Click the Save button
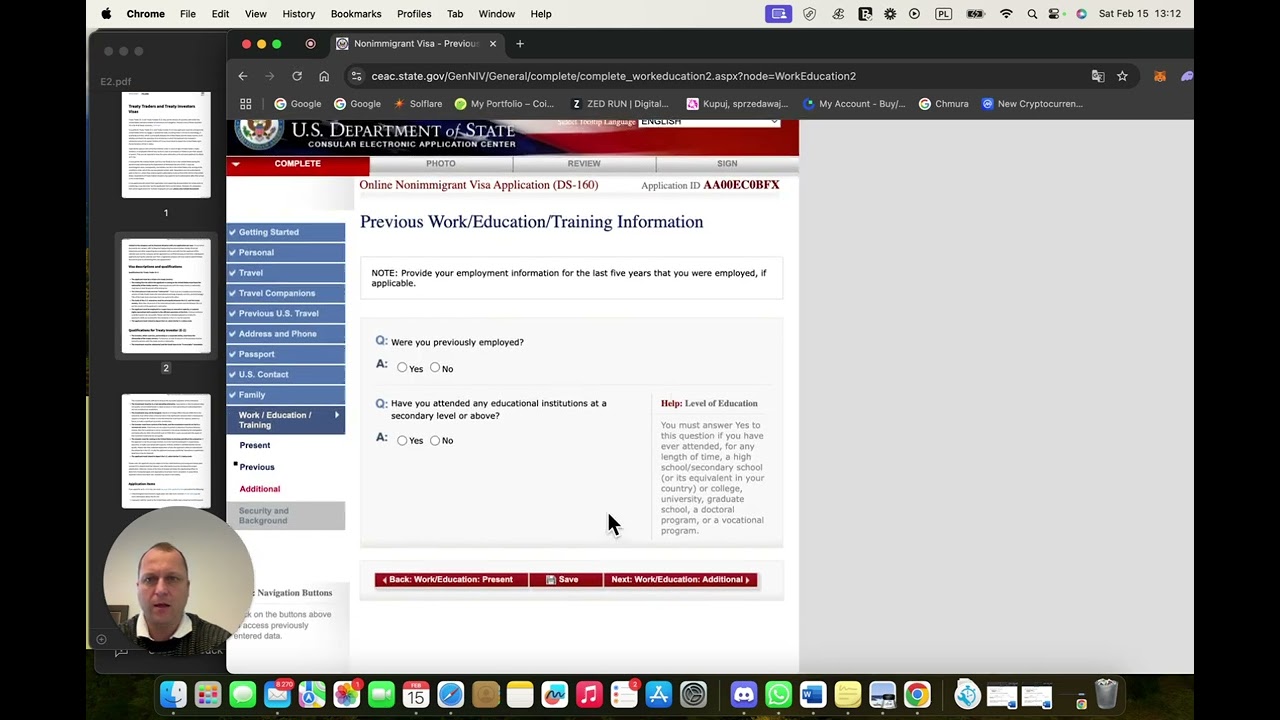 [x=566, y=580]
